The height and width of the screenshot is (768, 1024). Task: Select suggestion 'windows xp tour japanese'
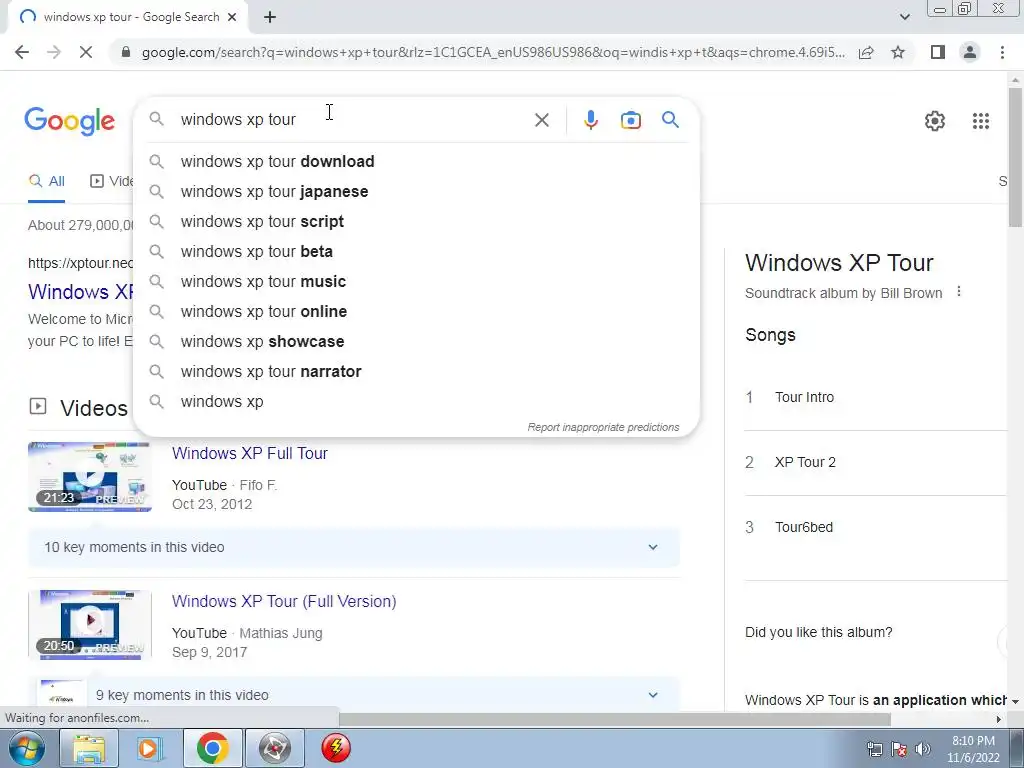pos(416,191)
